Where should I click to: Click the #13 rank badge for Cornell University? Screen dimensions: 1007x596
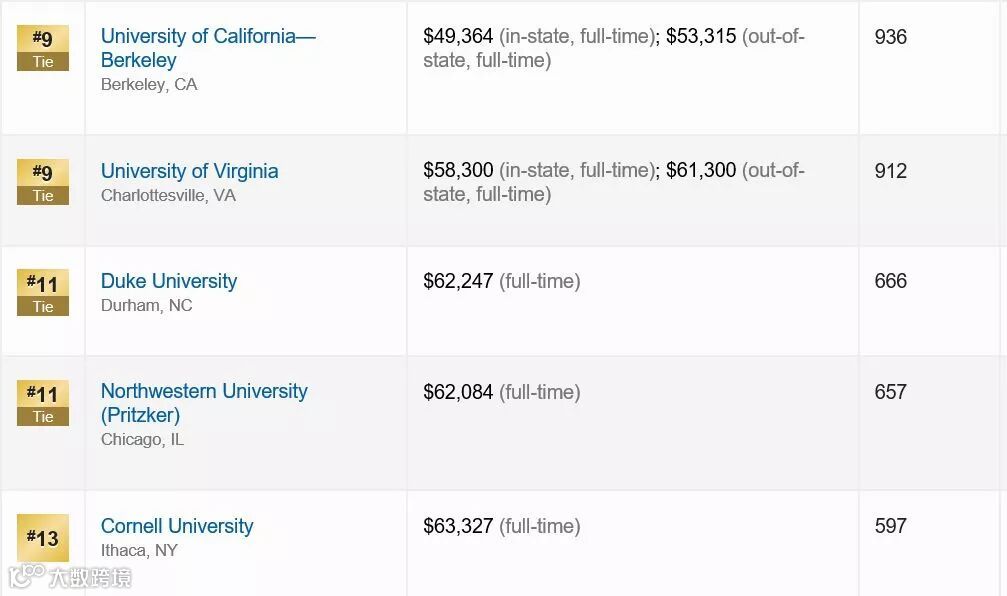click(x=43, y=538)
